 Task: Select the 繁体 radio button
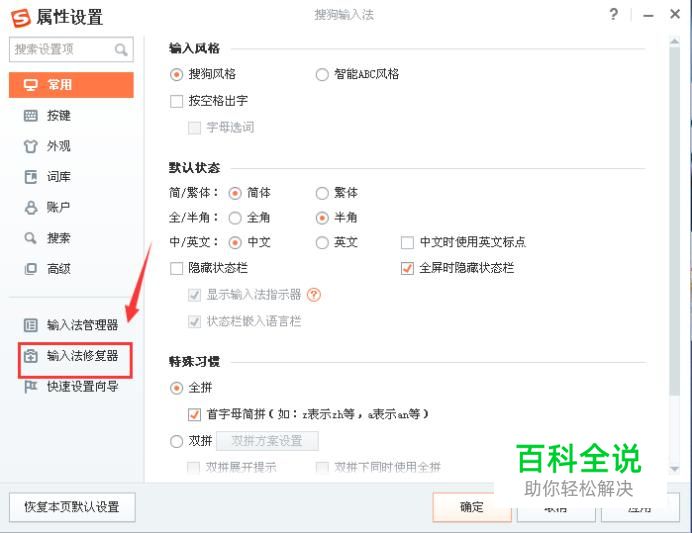322,193
